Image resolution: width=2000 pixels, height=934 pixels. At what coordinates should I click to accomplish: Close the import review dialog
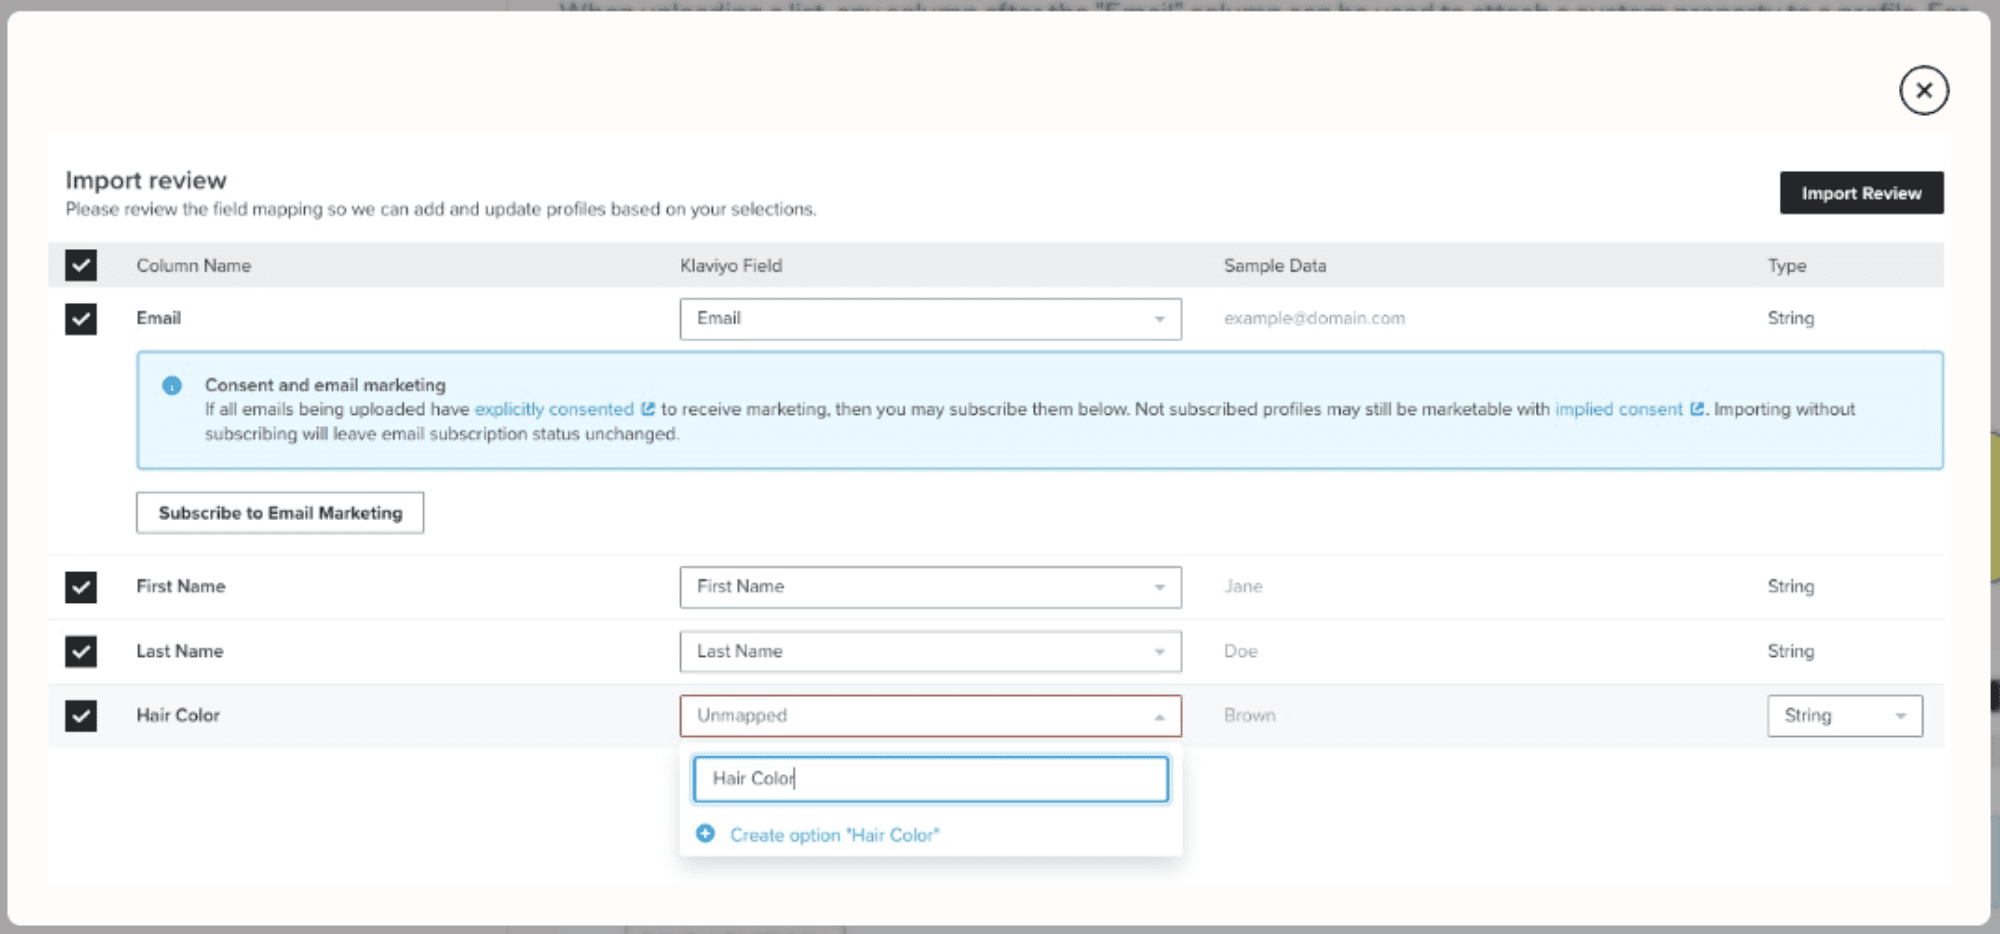coord(1923,90)
